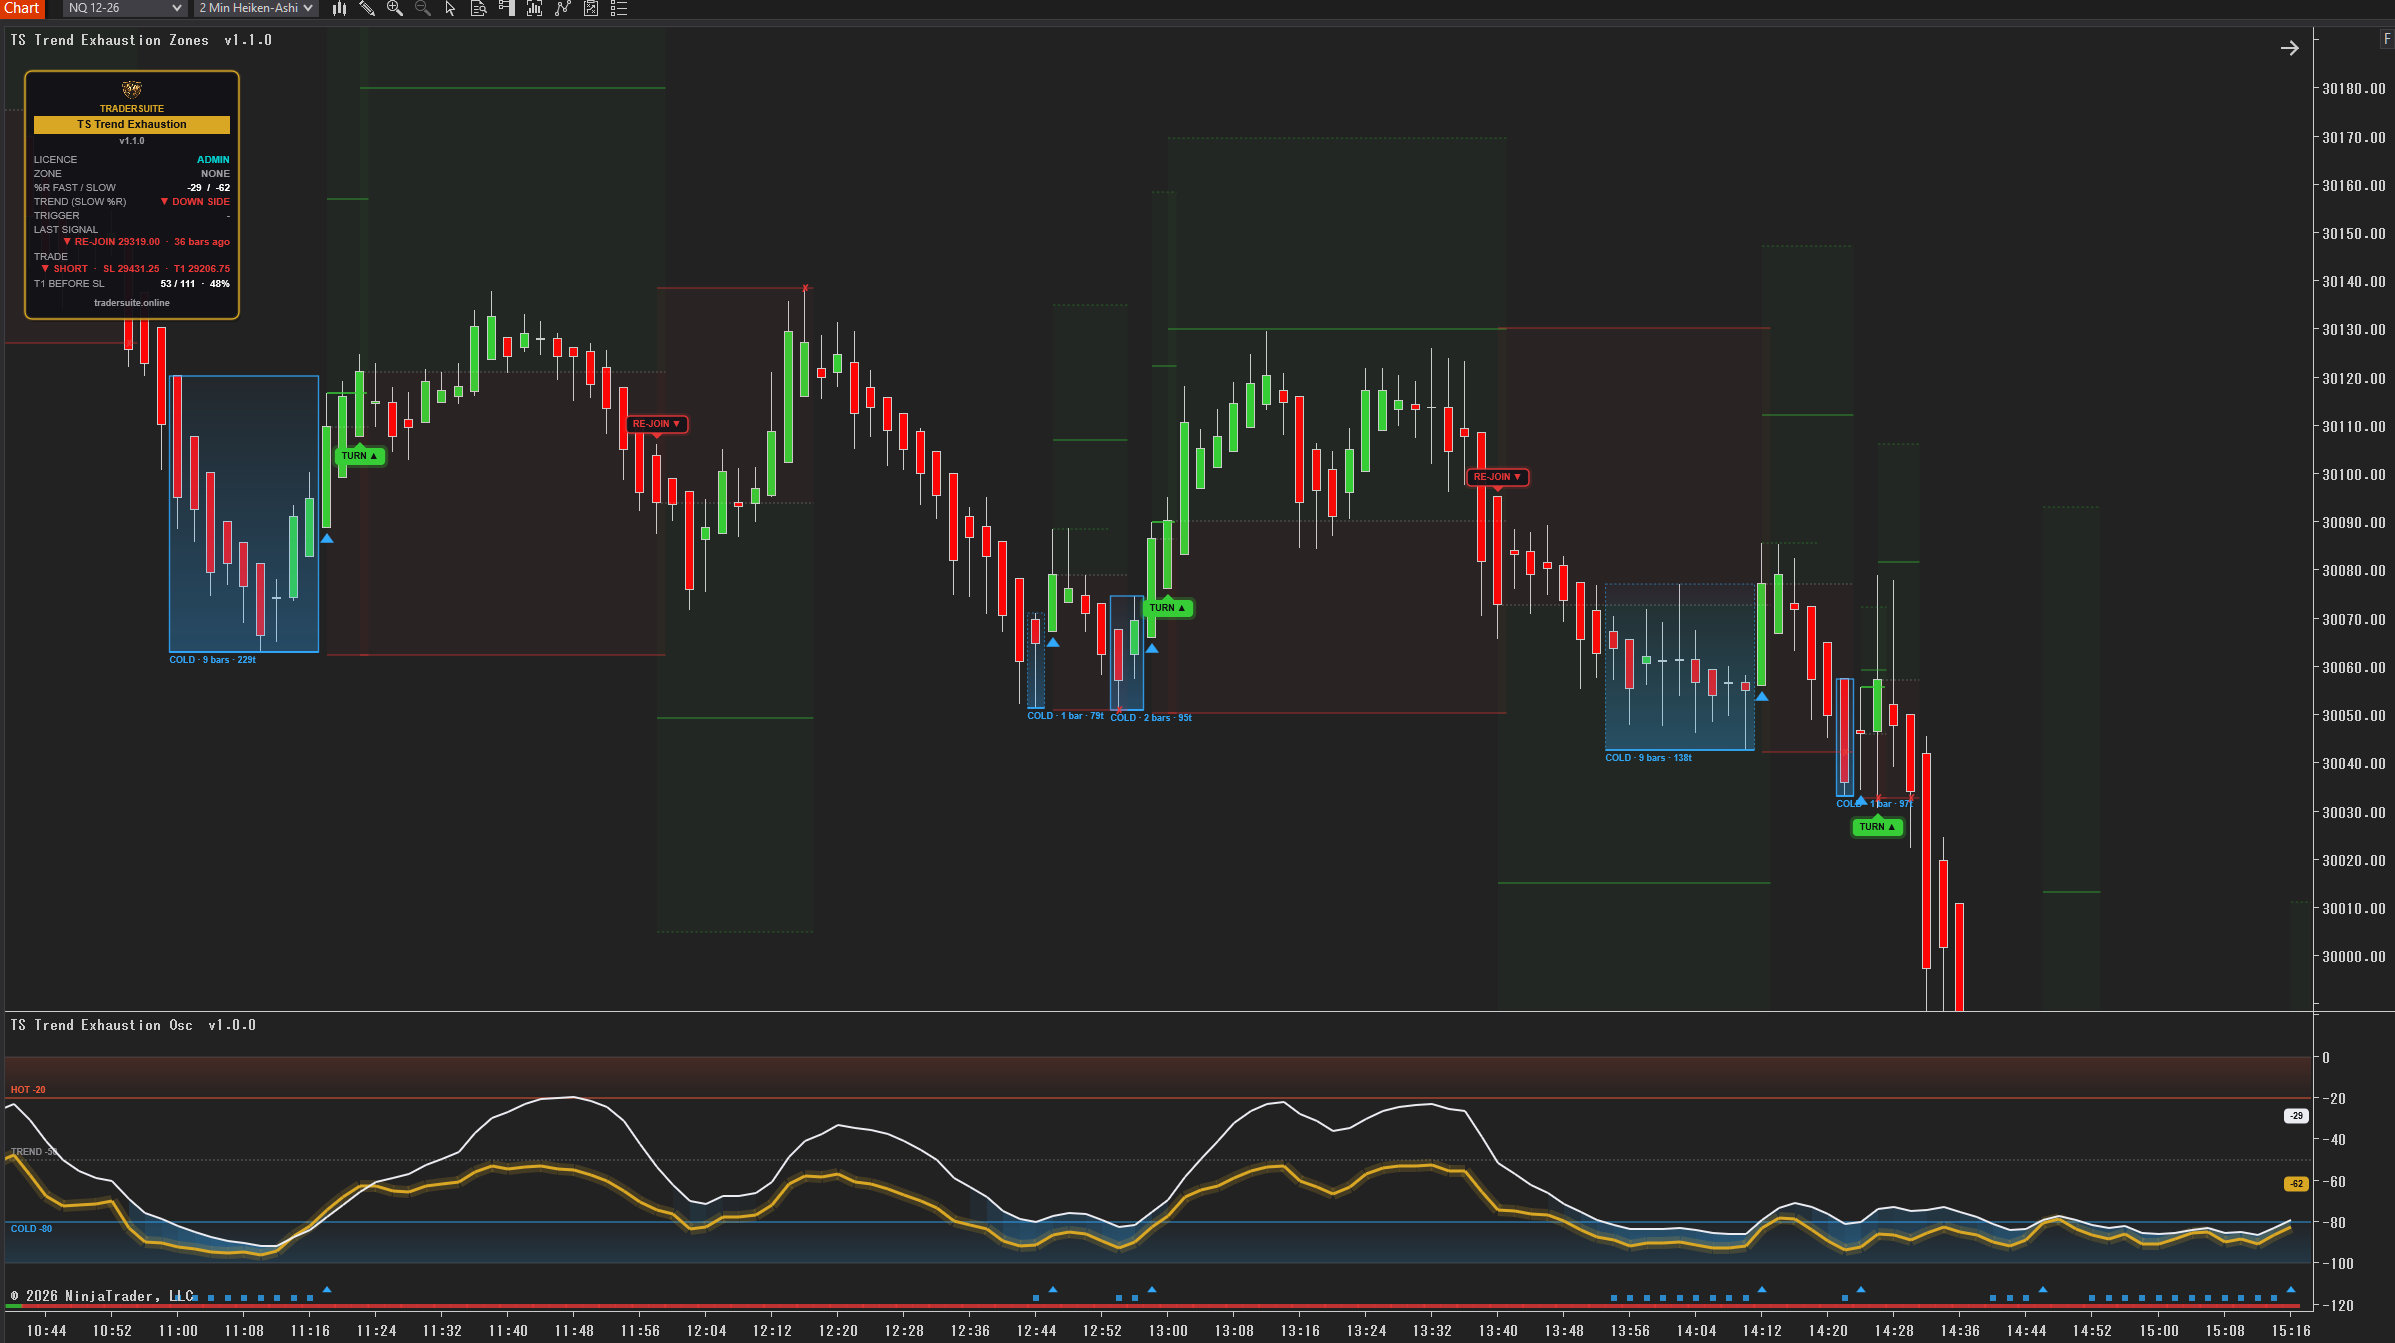Click the COLD · 2 bars · 95t label
Image resolution: width=2395 pixels, height=1343 pixels.
1151,718
